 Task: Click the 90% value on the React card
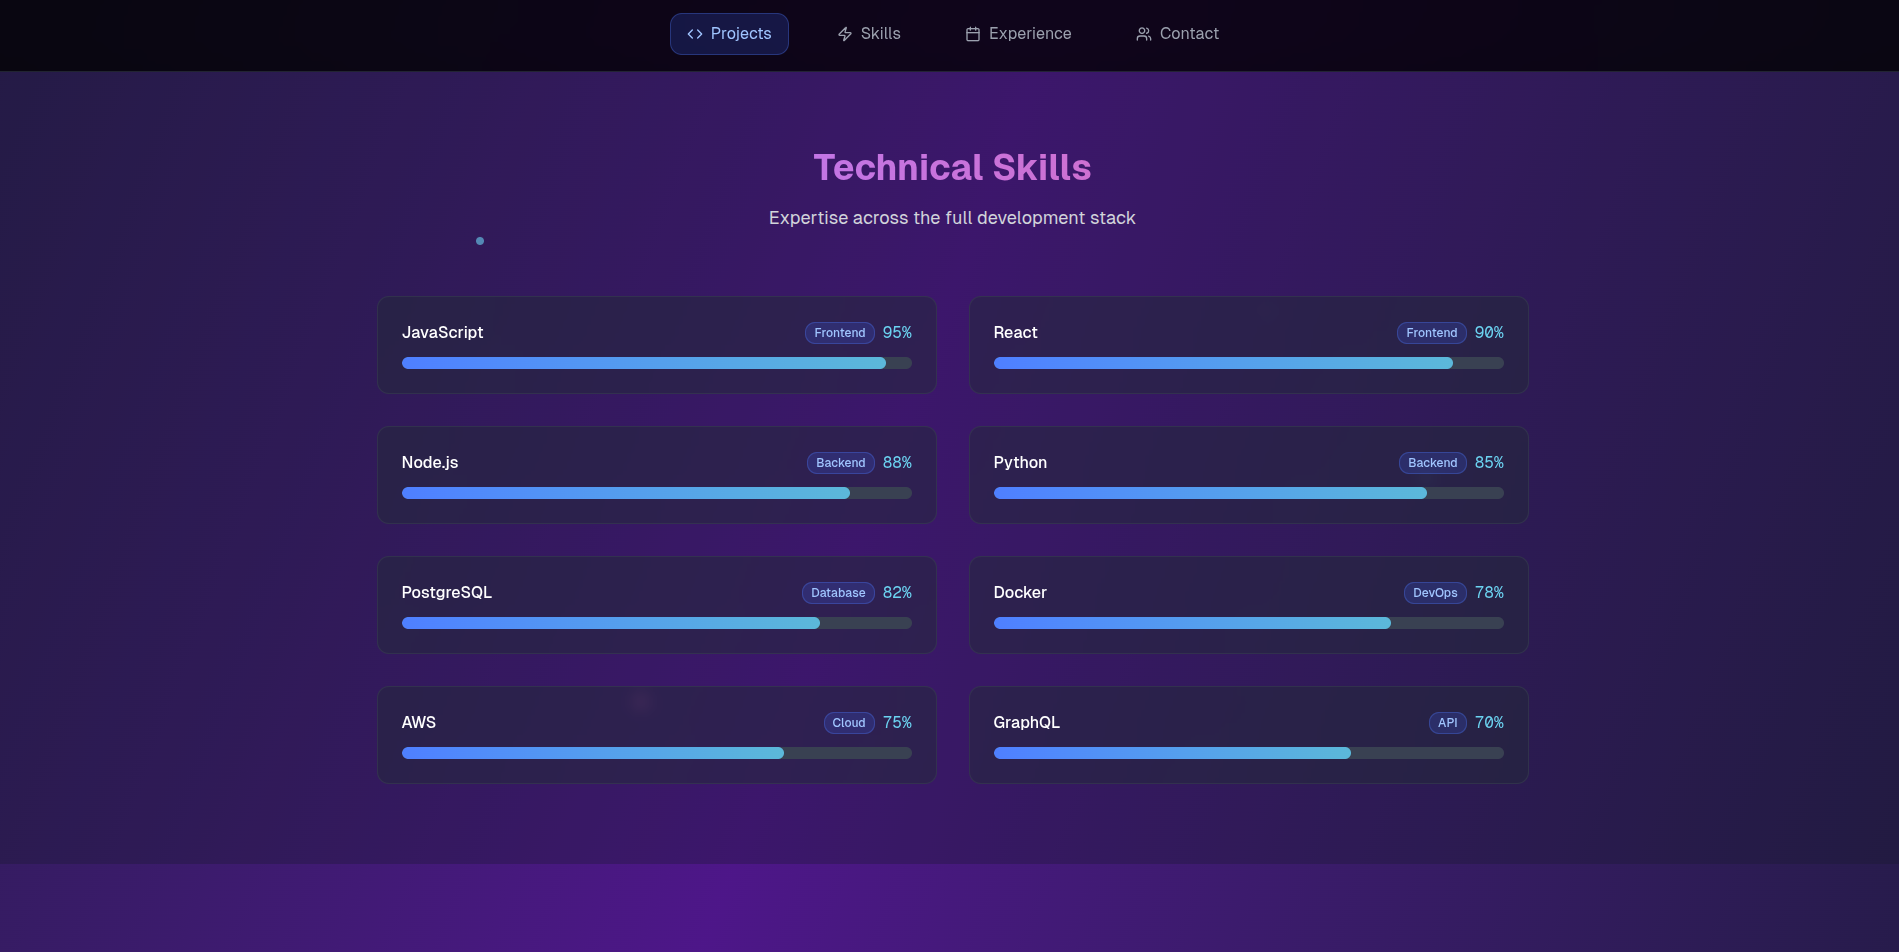click(1489, 332)
